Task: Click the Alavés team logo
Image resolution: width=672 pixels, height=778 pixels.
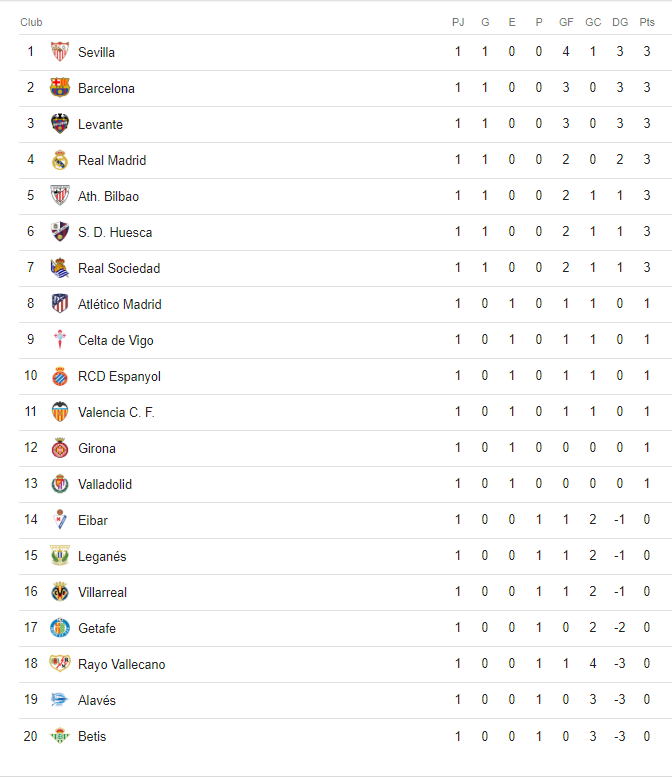Action: coord(60,700)
